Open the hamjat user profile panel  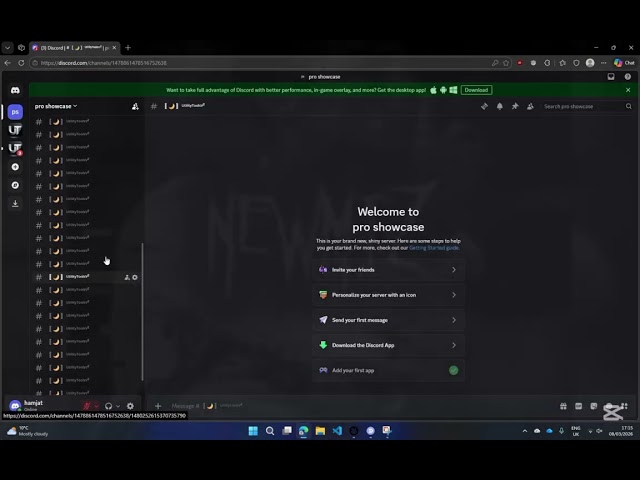41,405
